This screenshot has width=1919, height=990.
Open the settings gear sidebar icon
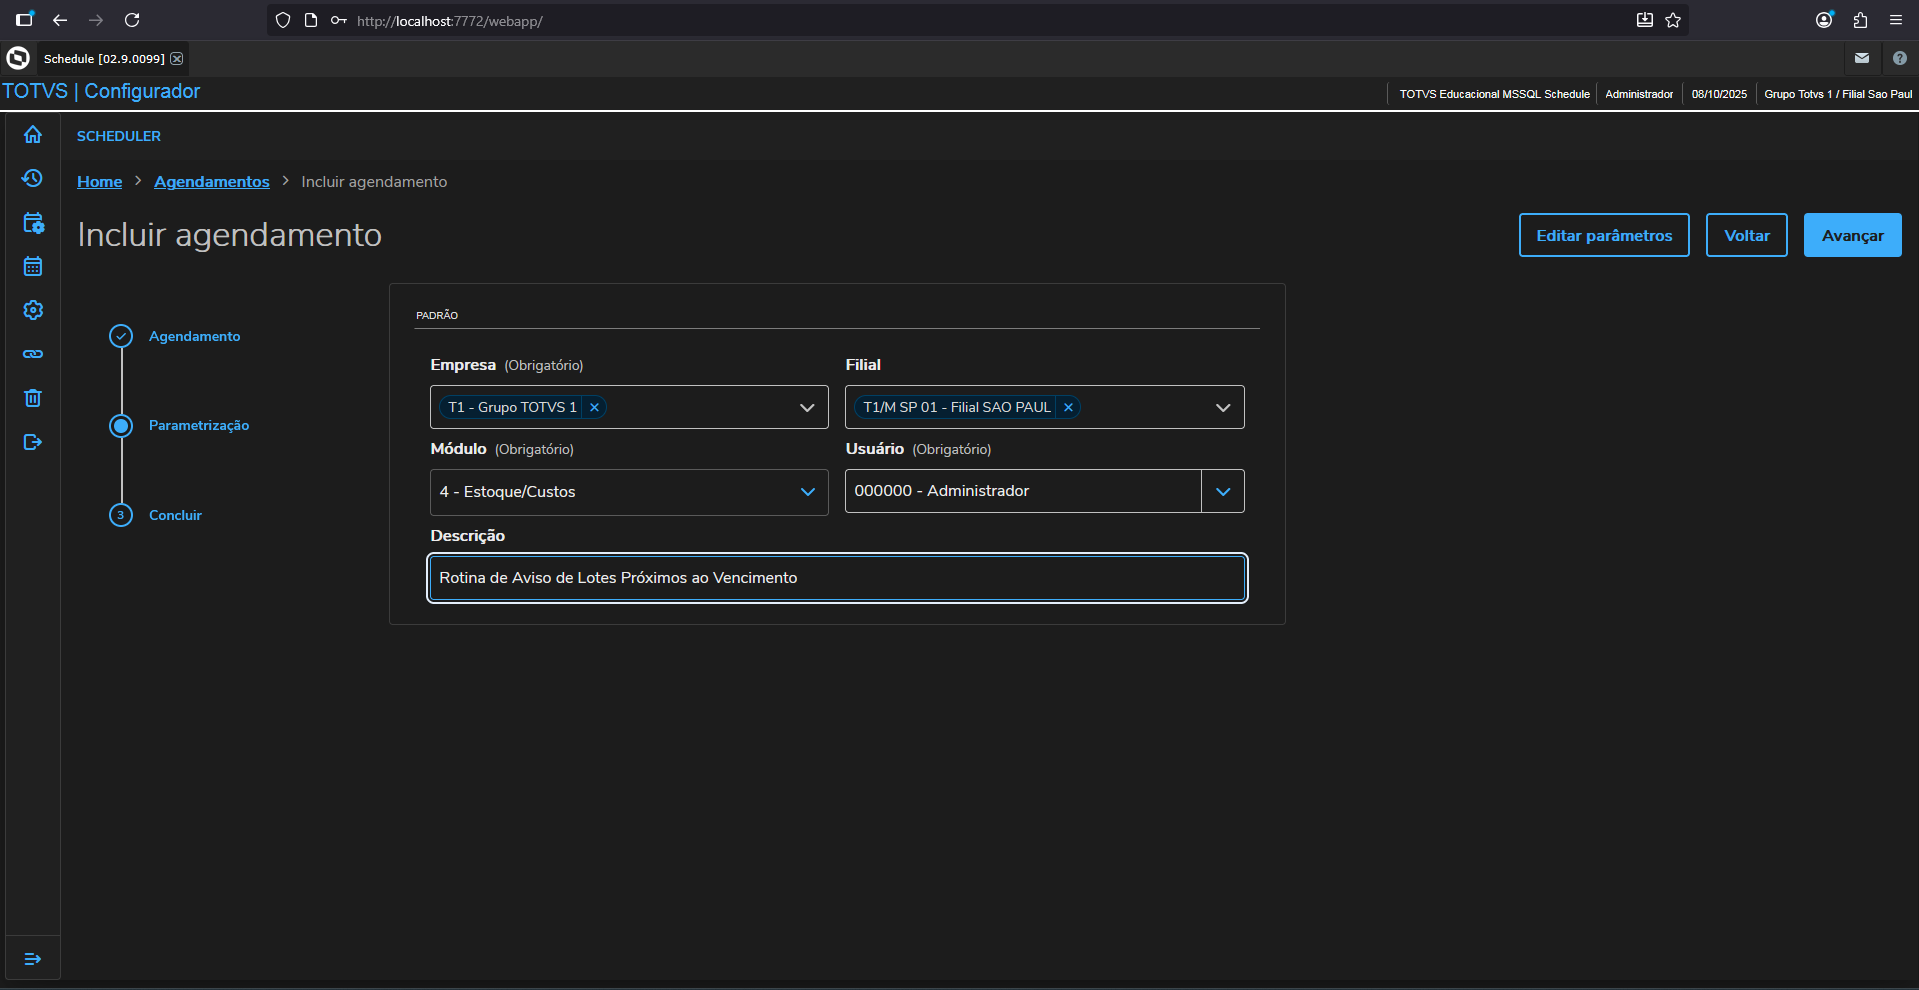click(x=33, y=310)
